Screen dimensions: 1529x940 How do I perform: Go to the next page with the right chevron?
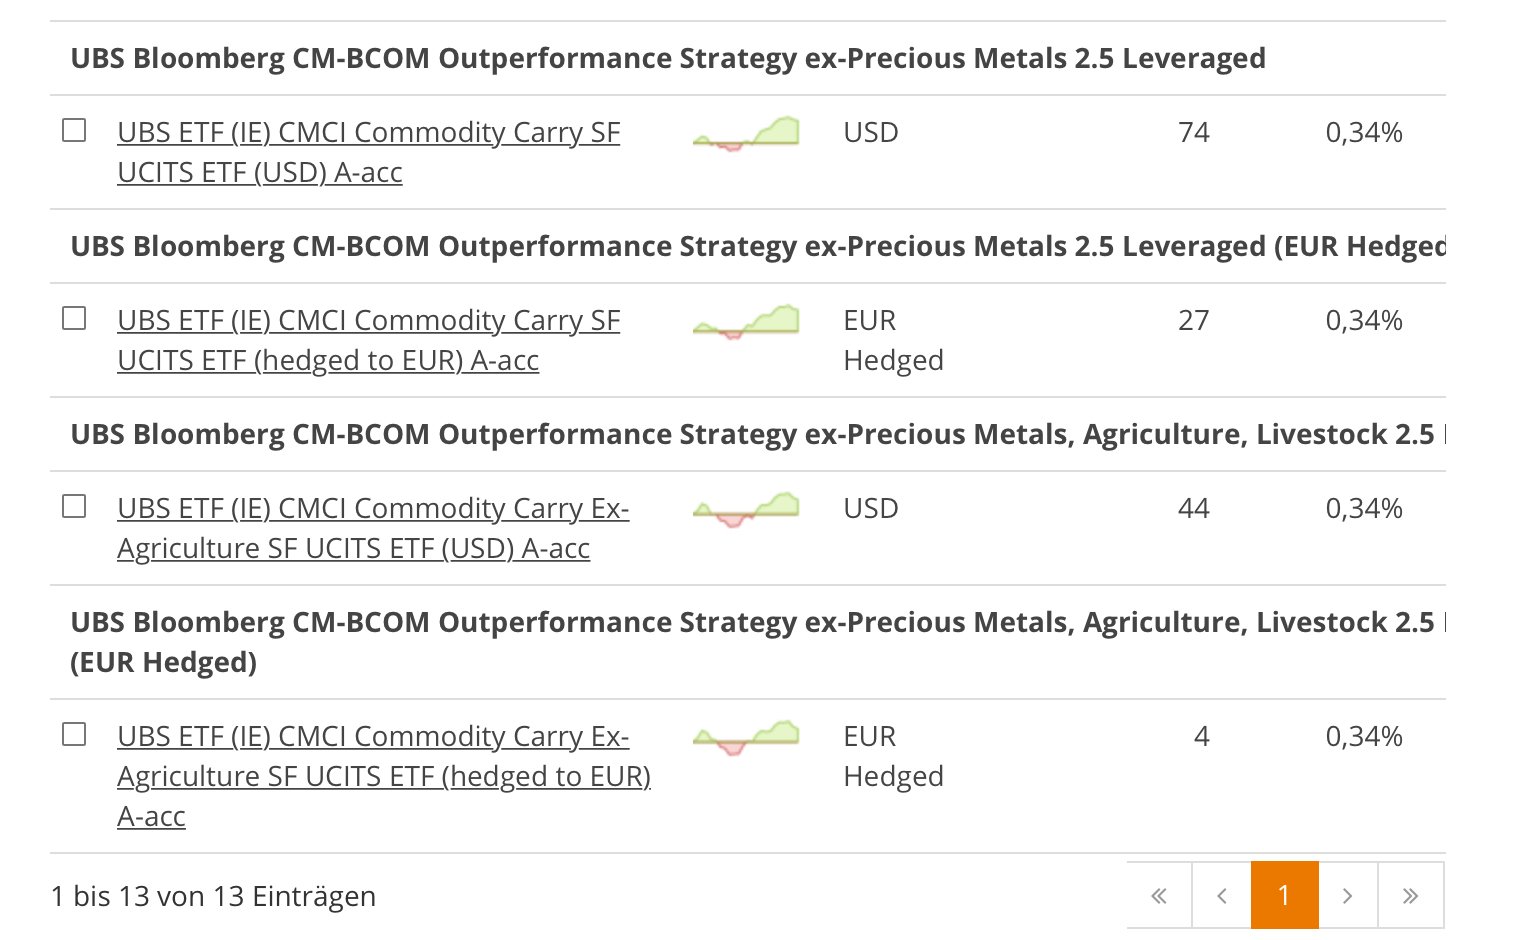pyautogui.click(x=1348, y=895)
